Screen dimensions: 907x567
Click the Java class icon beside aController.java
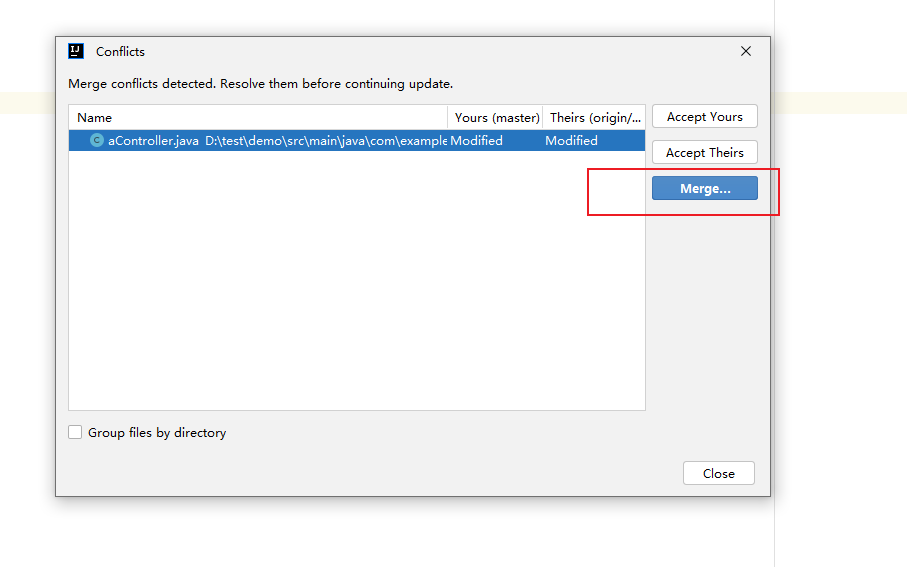click(x=96, y=141)
